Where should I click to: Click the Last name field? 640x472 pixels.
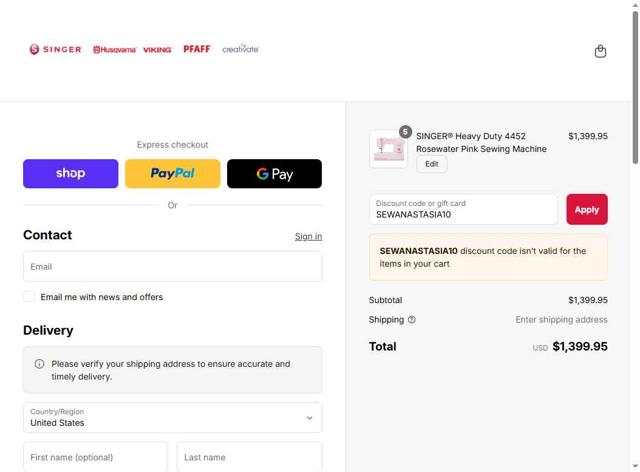tap(249, 457)
